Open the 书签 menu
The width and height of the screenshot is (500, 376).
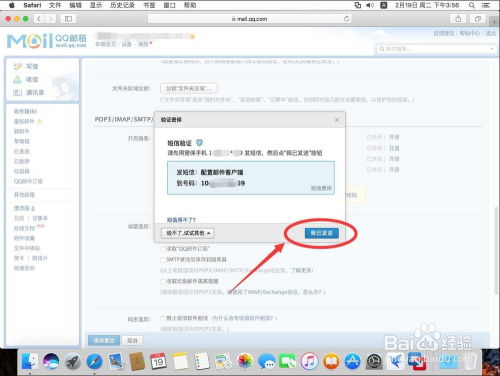tap(149, 5)
